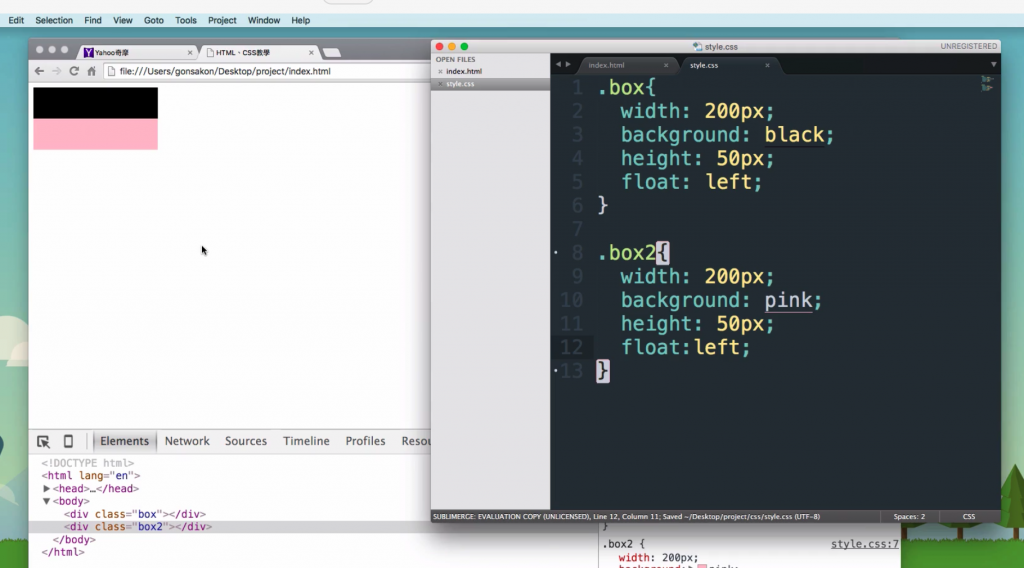
Task: Open the Tools menu
Action: click(x=185, y=20)
